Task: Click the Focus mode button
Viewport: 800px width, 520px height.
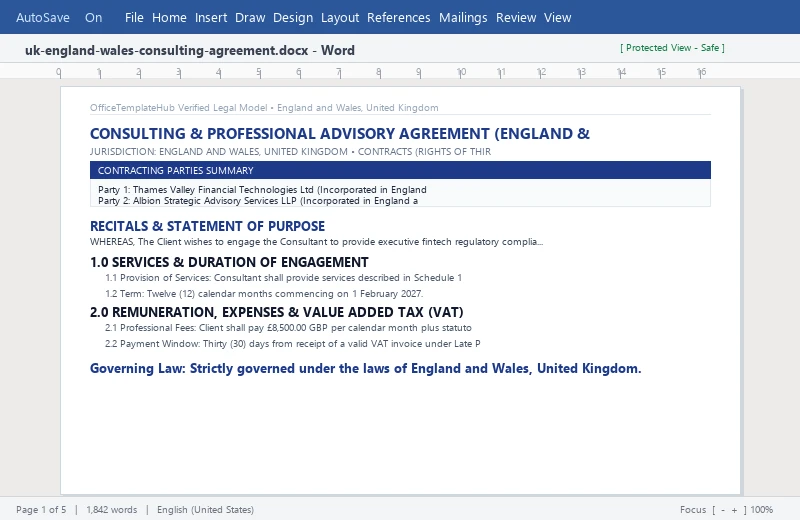Action: 693,509
